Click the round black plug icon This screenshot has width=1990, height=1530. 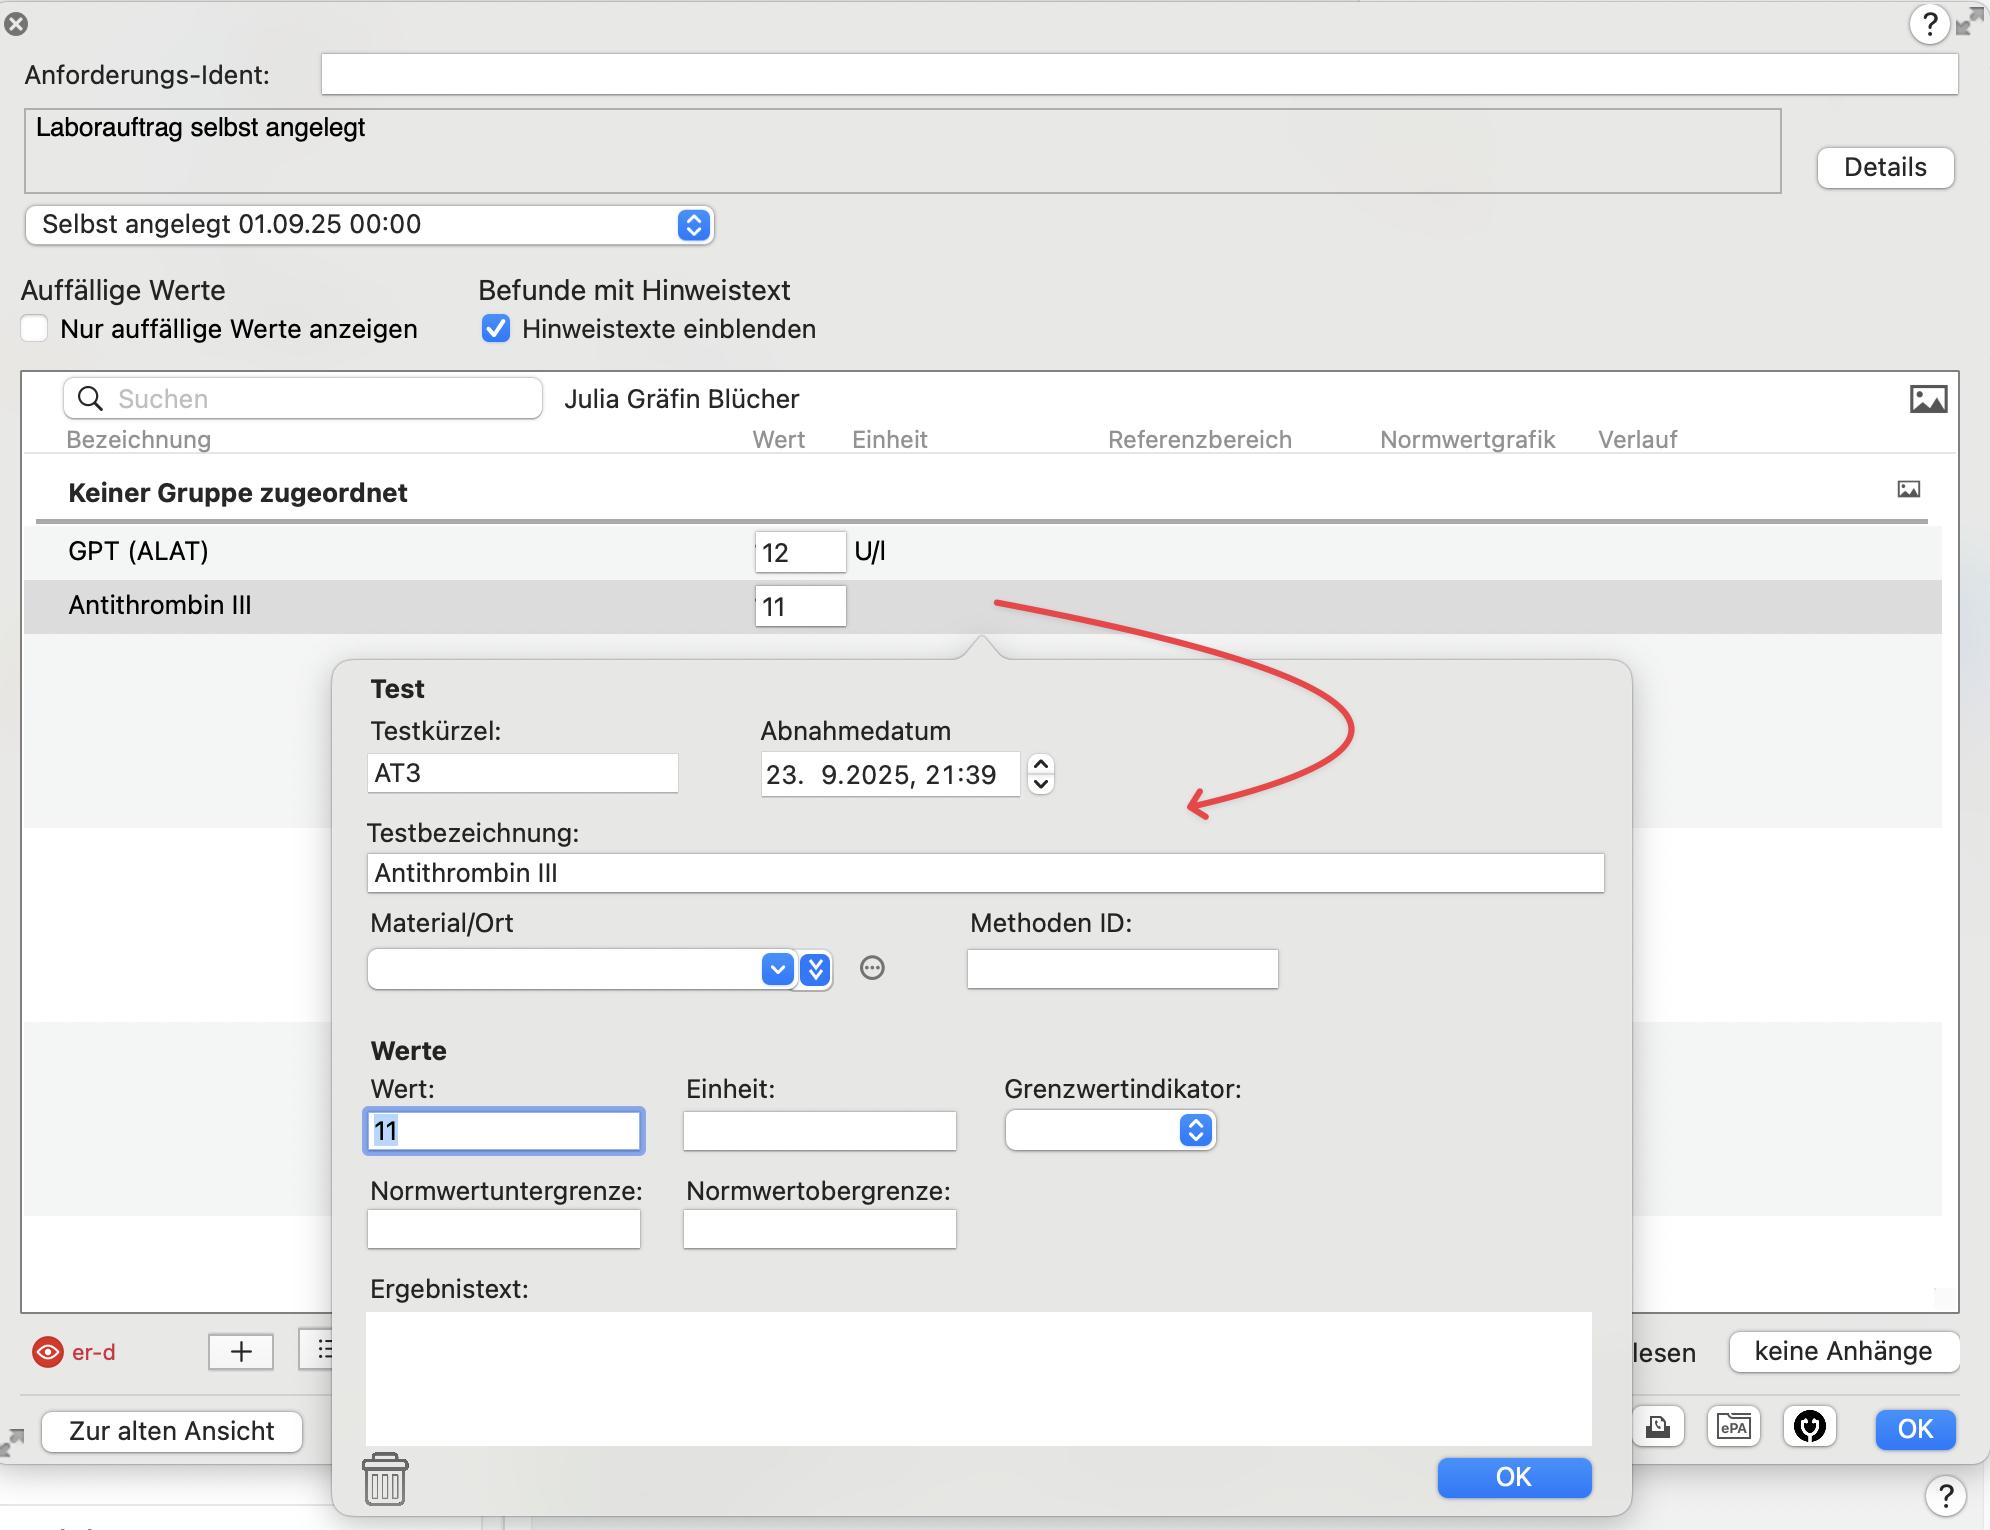(x=1809, y=1427)
